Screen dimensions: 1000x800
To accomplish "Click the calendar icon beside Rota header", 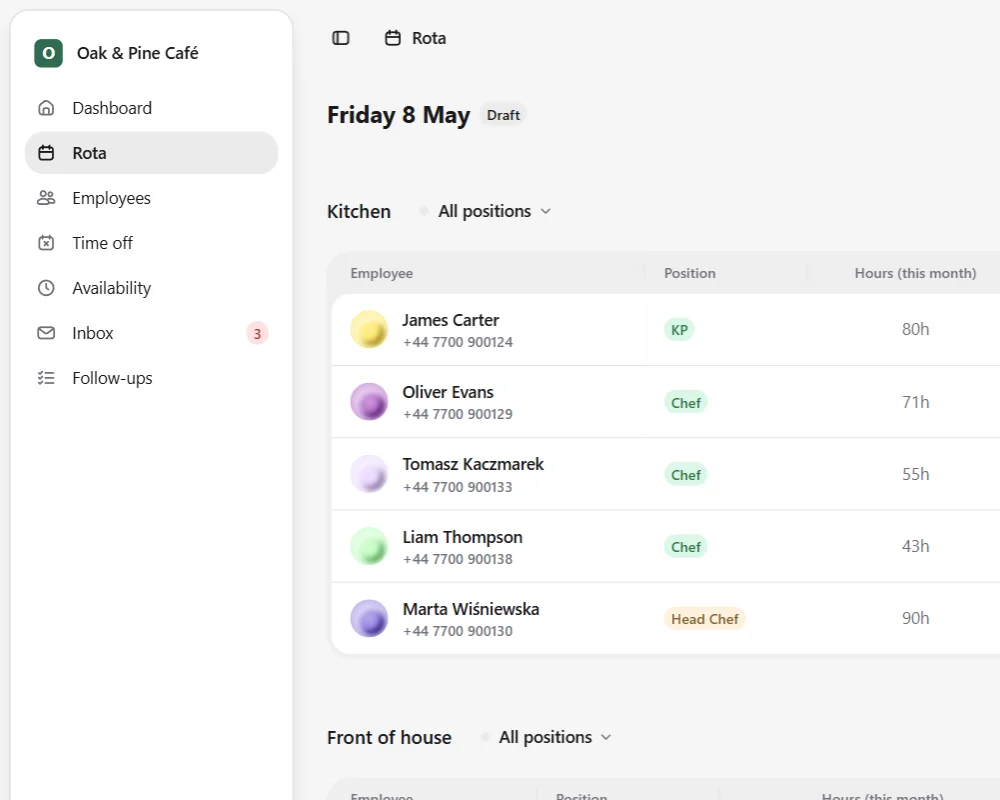I will coord(393,38).
